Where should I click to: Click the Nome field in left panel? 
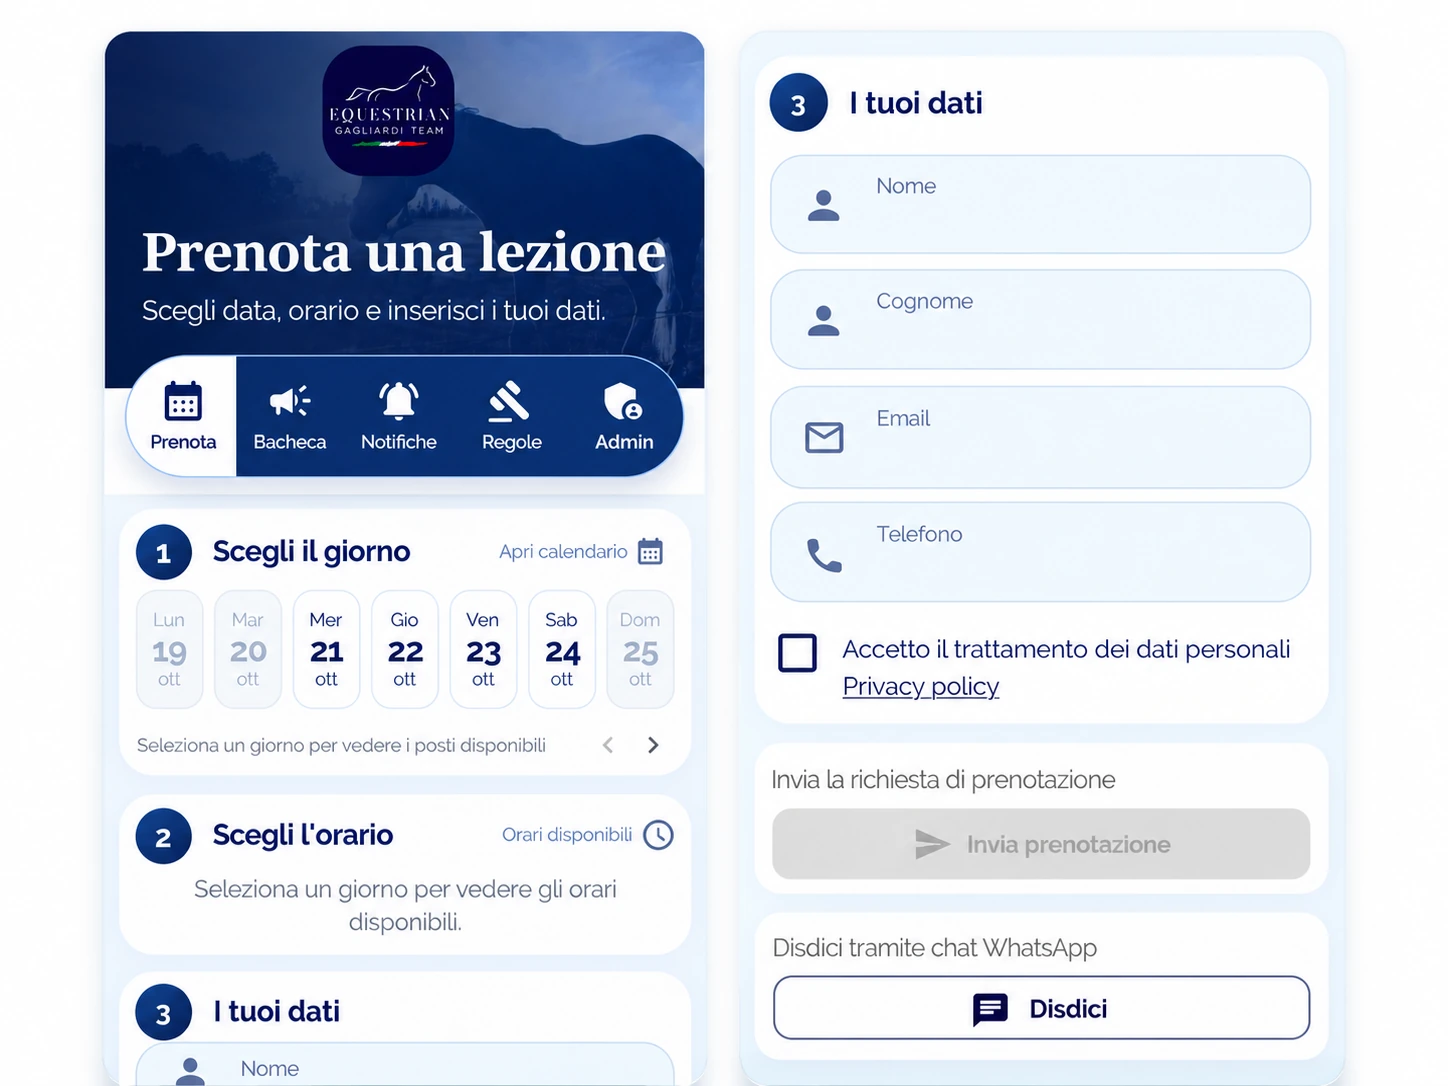tap(405, 1065)
